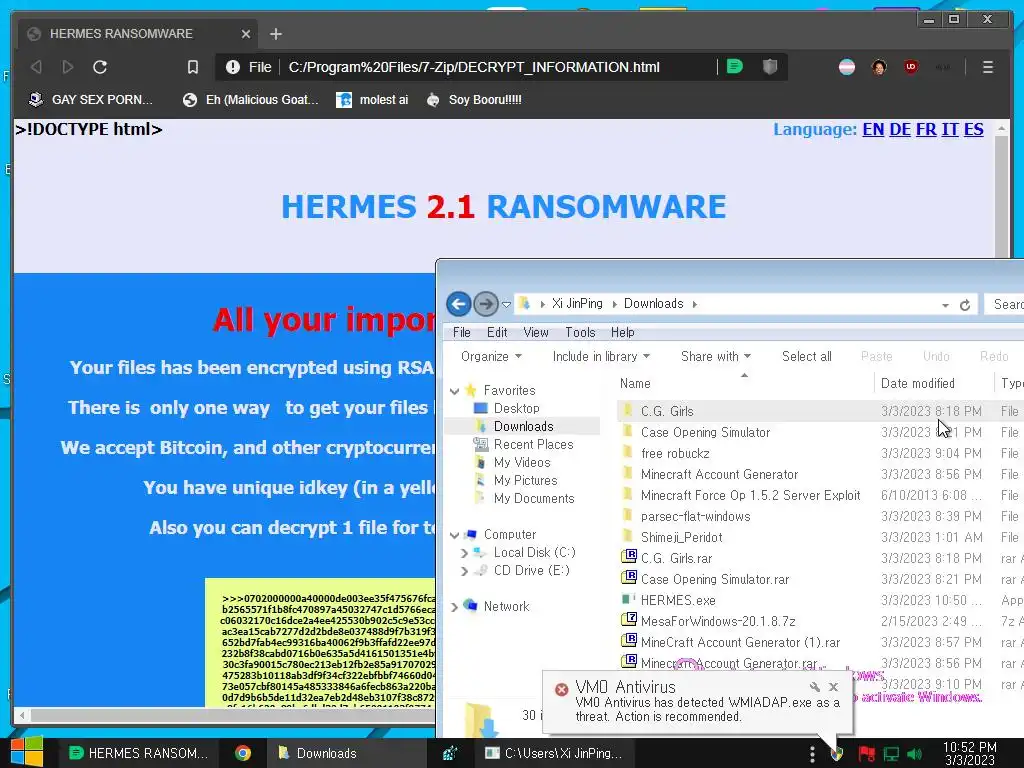This screenshot has height=768, width=1024.
Task: Switch ransom note language to ES
Action: coord(973,129)
